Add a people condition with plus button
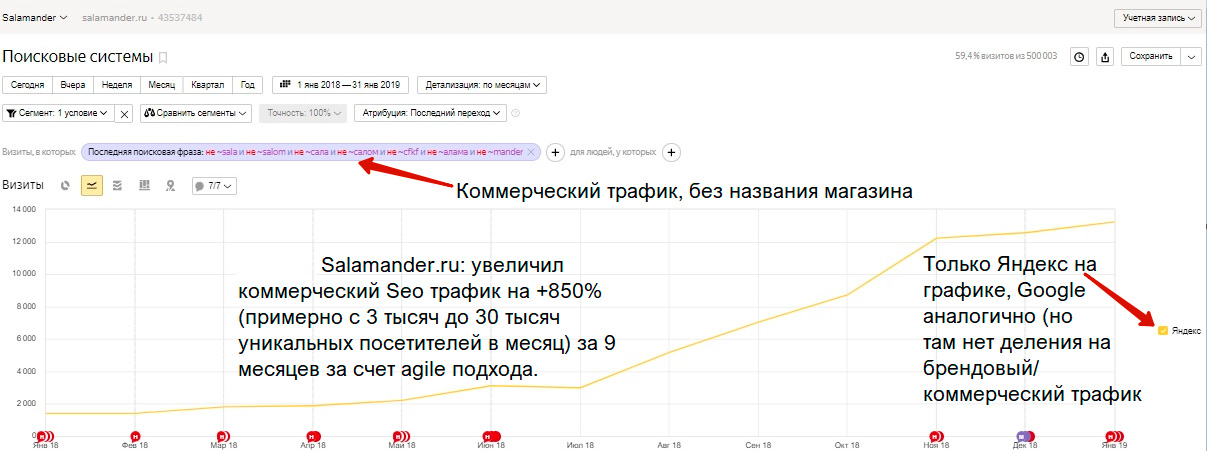 (x=672, y=152)
